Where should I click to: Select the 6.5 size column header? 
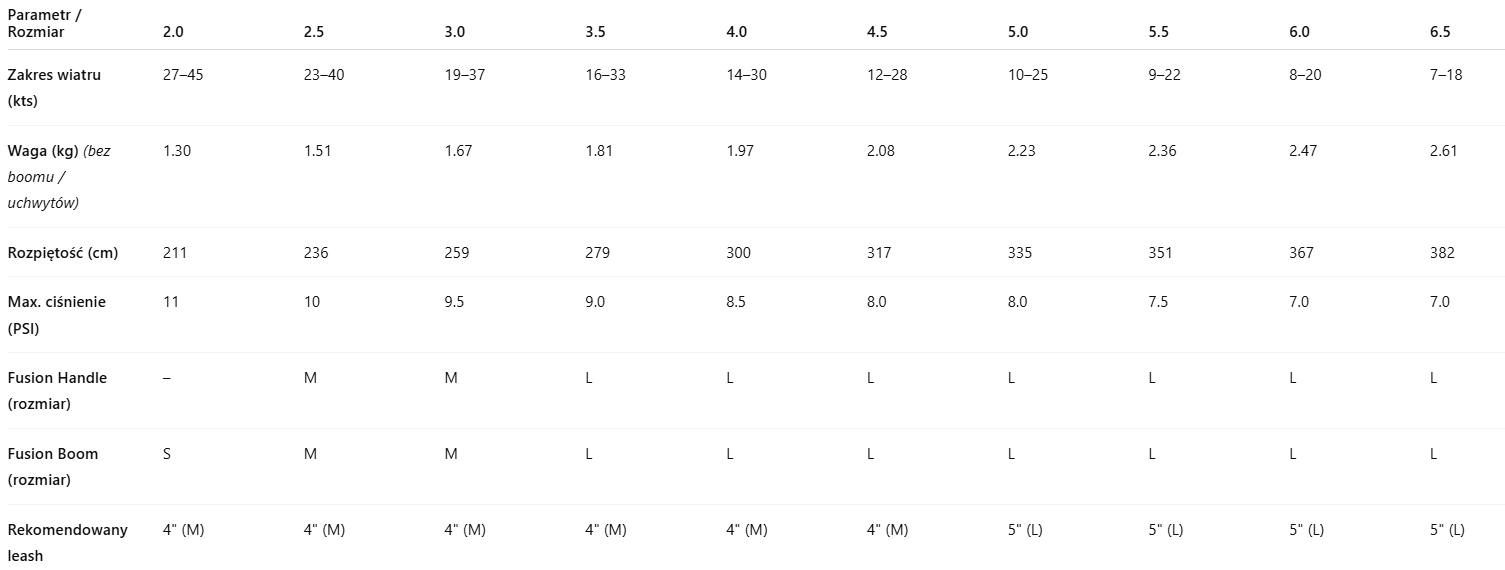[x=1440, y=32]
